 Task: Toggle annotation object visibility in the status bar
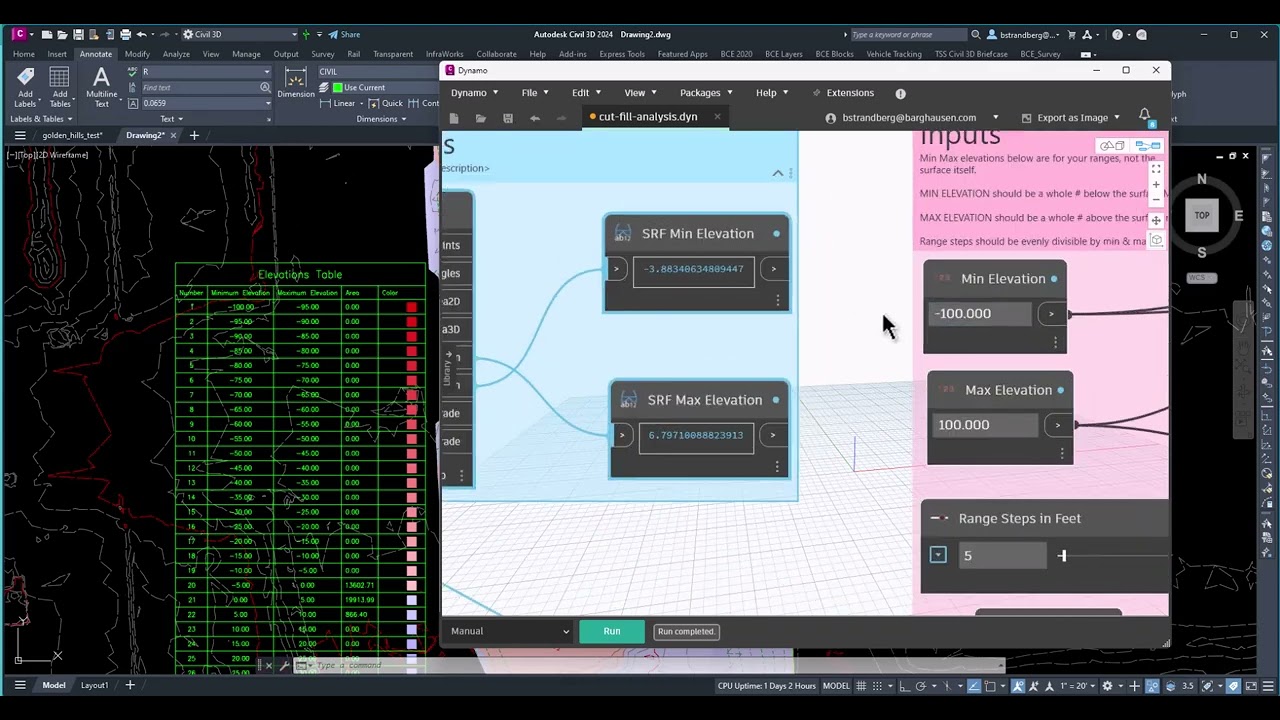[1019, 686]
